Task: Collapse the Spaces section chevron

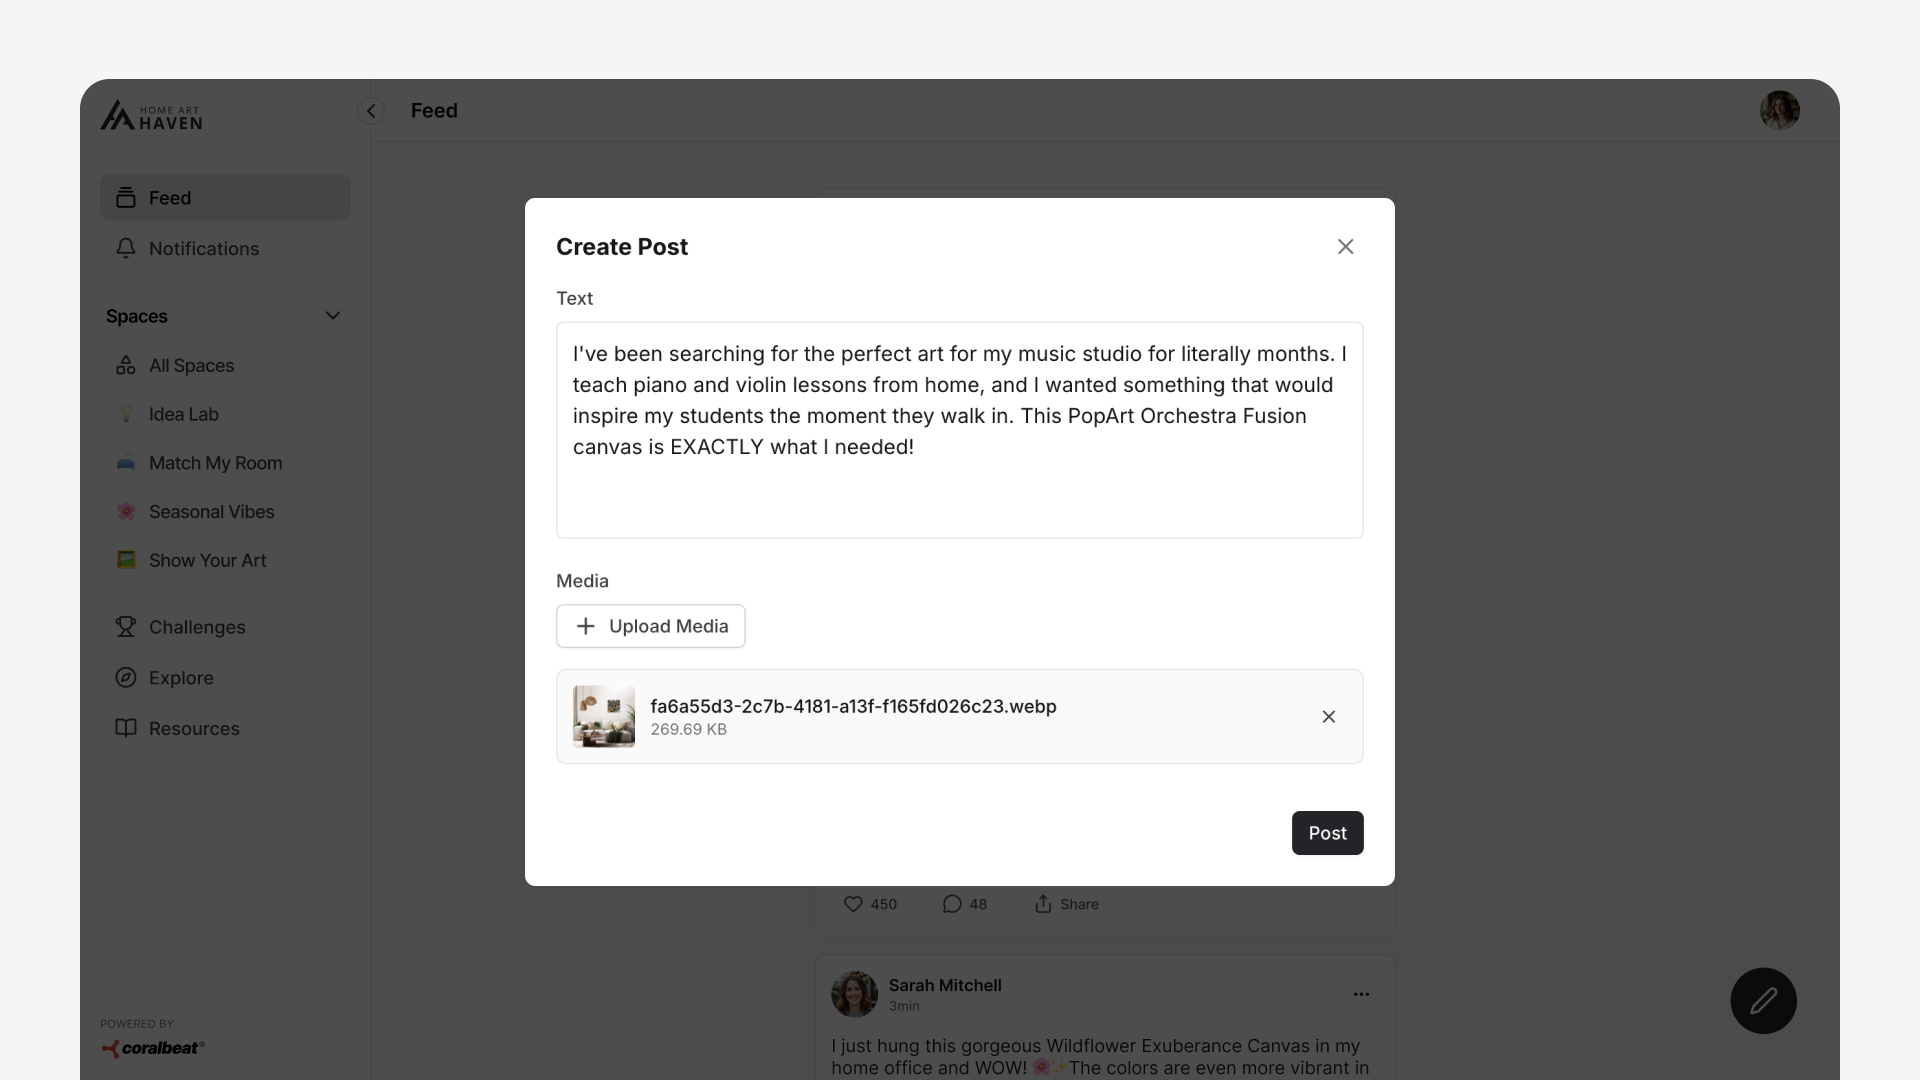Action: click(333, 316)
